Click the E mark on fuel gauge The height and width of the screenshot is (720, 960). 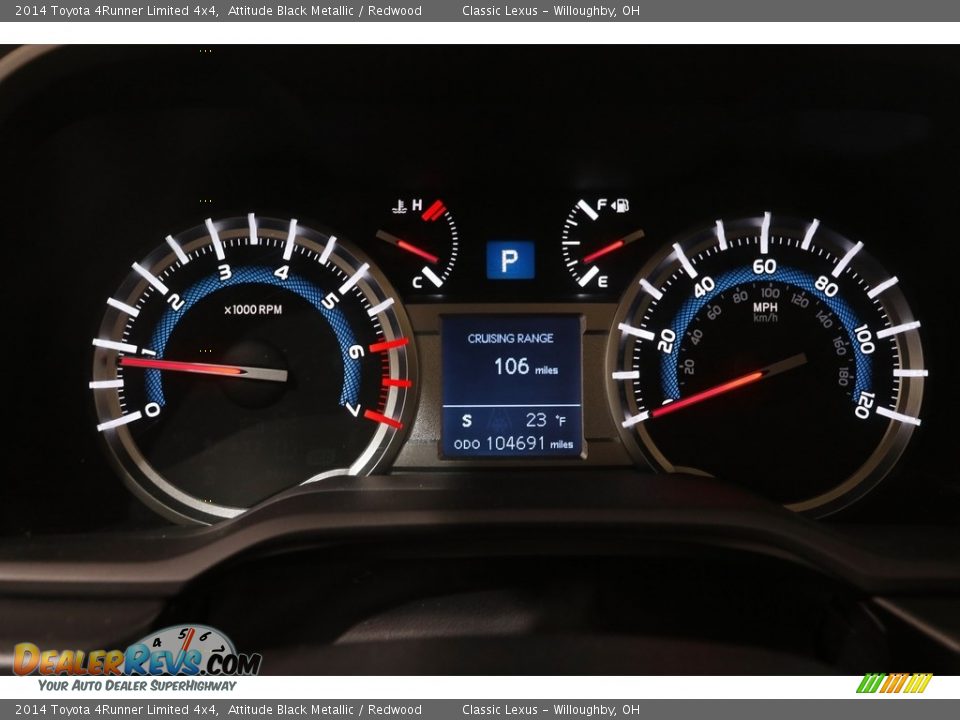point(602,282)
